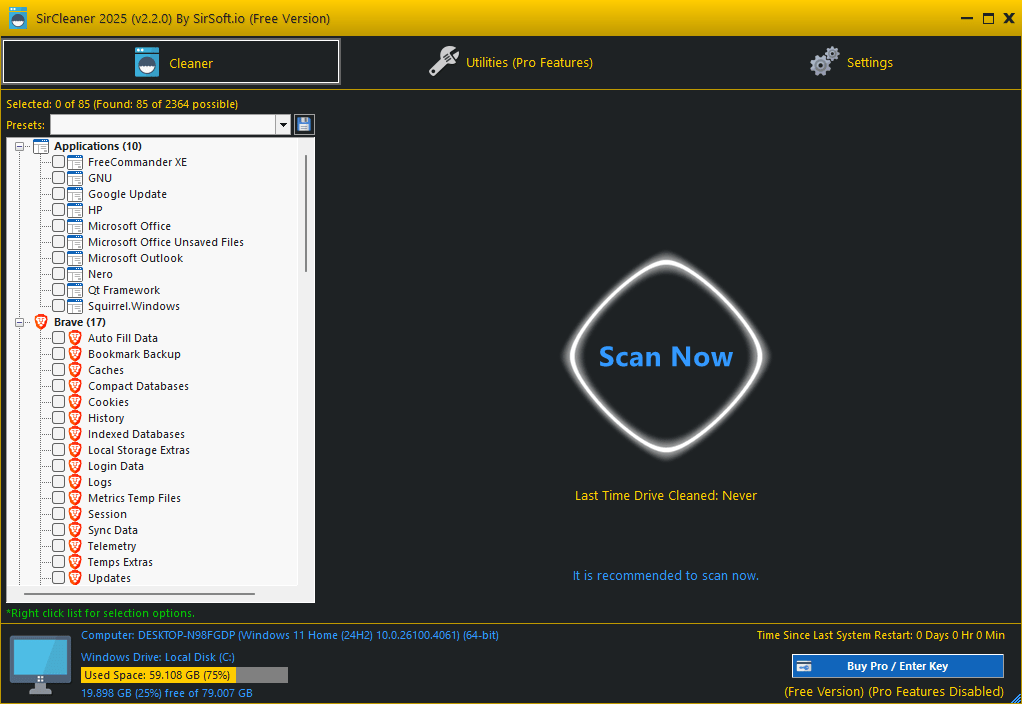
Task: Enable the HP checkbox
Action: pyautogui.click(x=59, y=210)
